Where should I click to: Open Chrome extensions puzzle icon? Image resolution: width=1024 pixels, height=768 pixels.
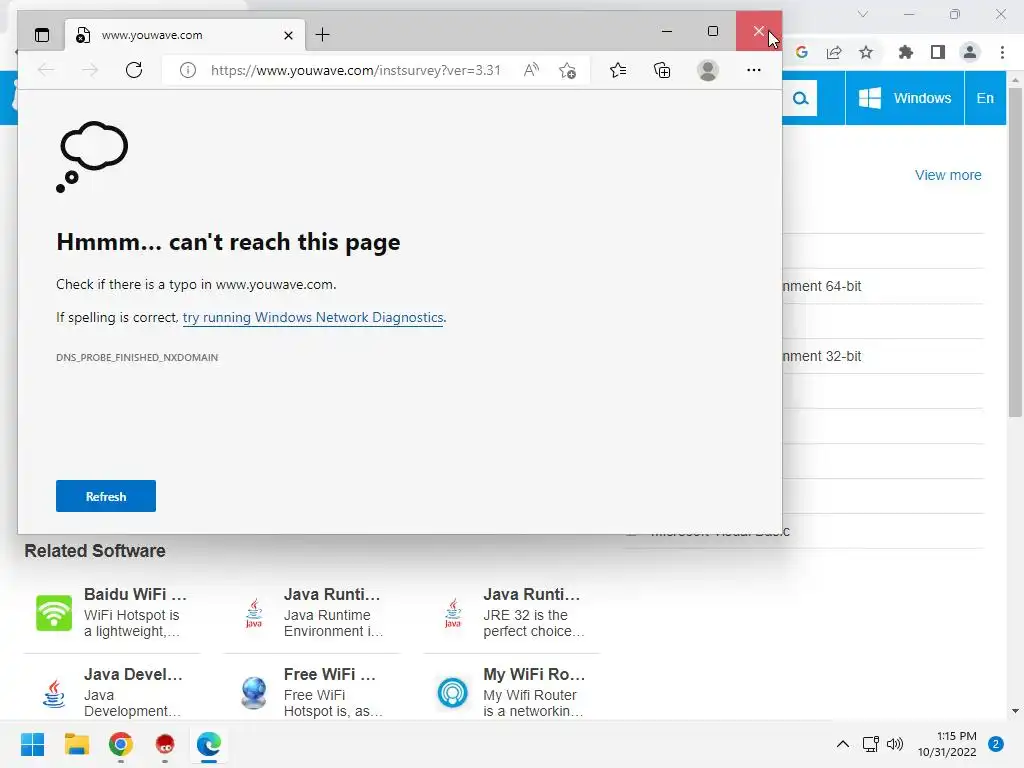coord(905,52)
